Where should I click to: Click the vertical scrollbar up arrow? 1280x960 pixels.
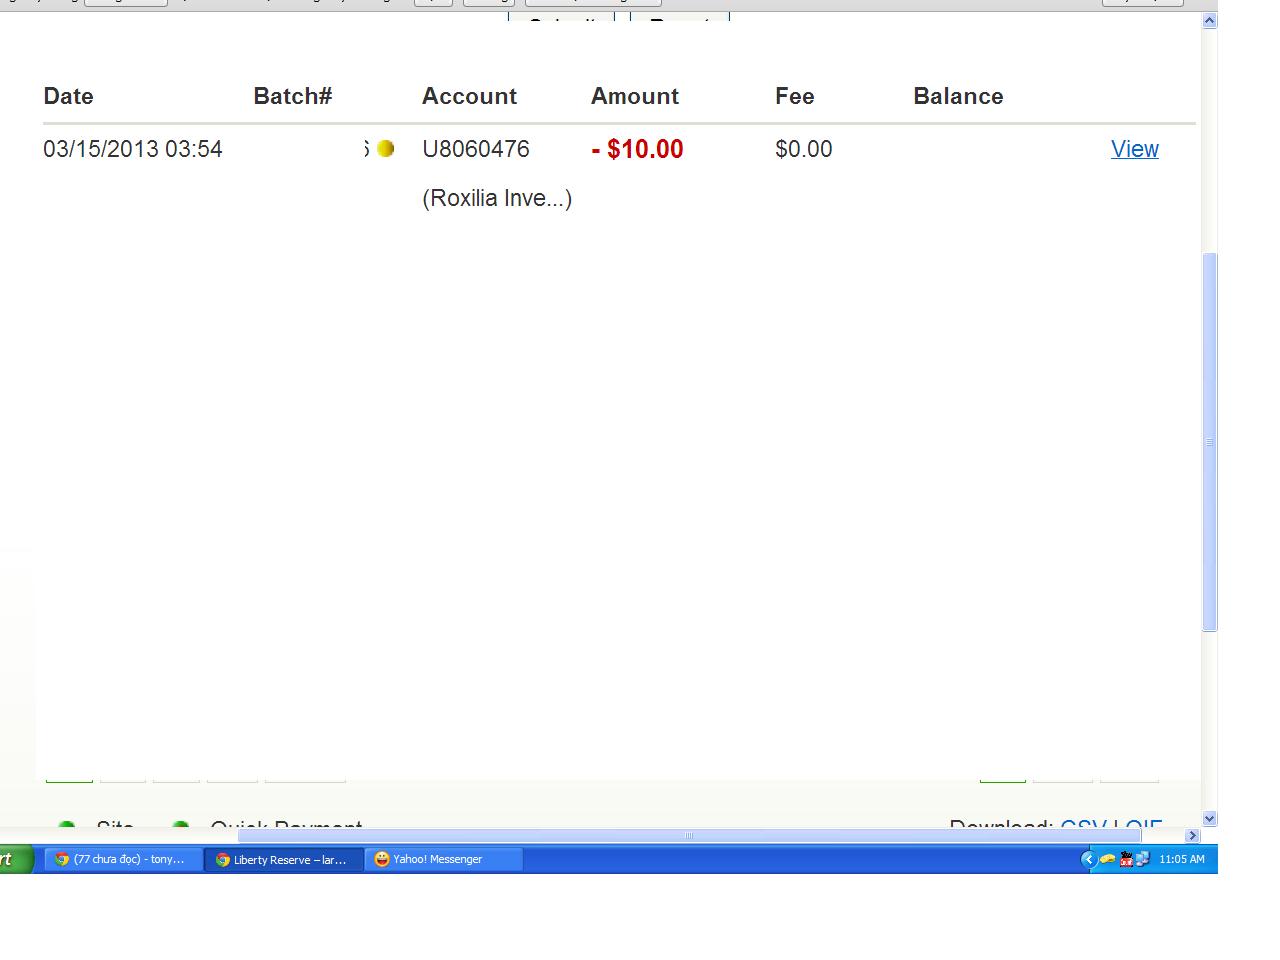coord(1209,20)
